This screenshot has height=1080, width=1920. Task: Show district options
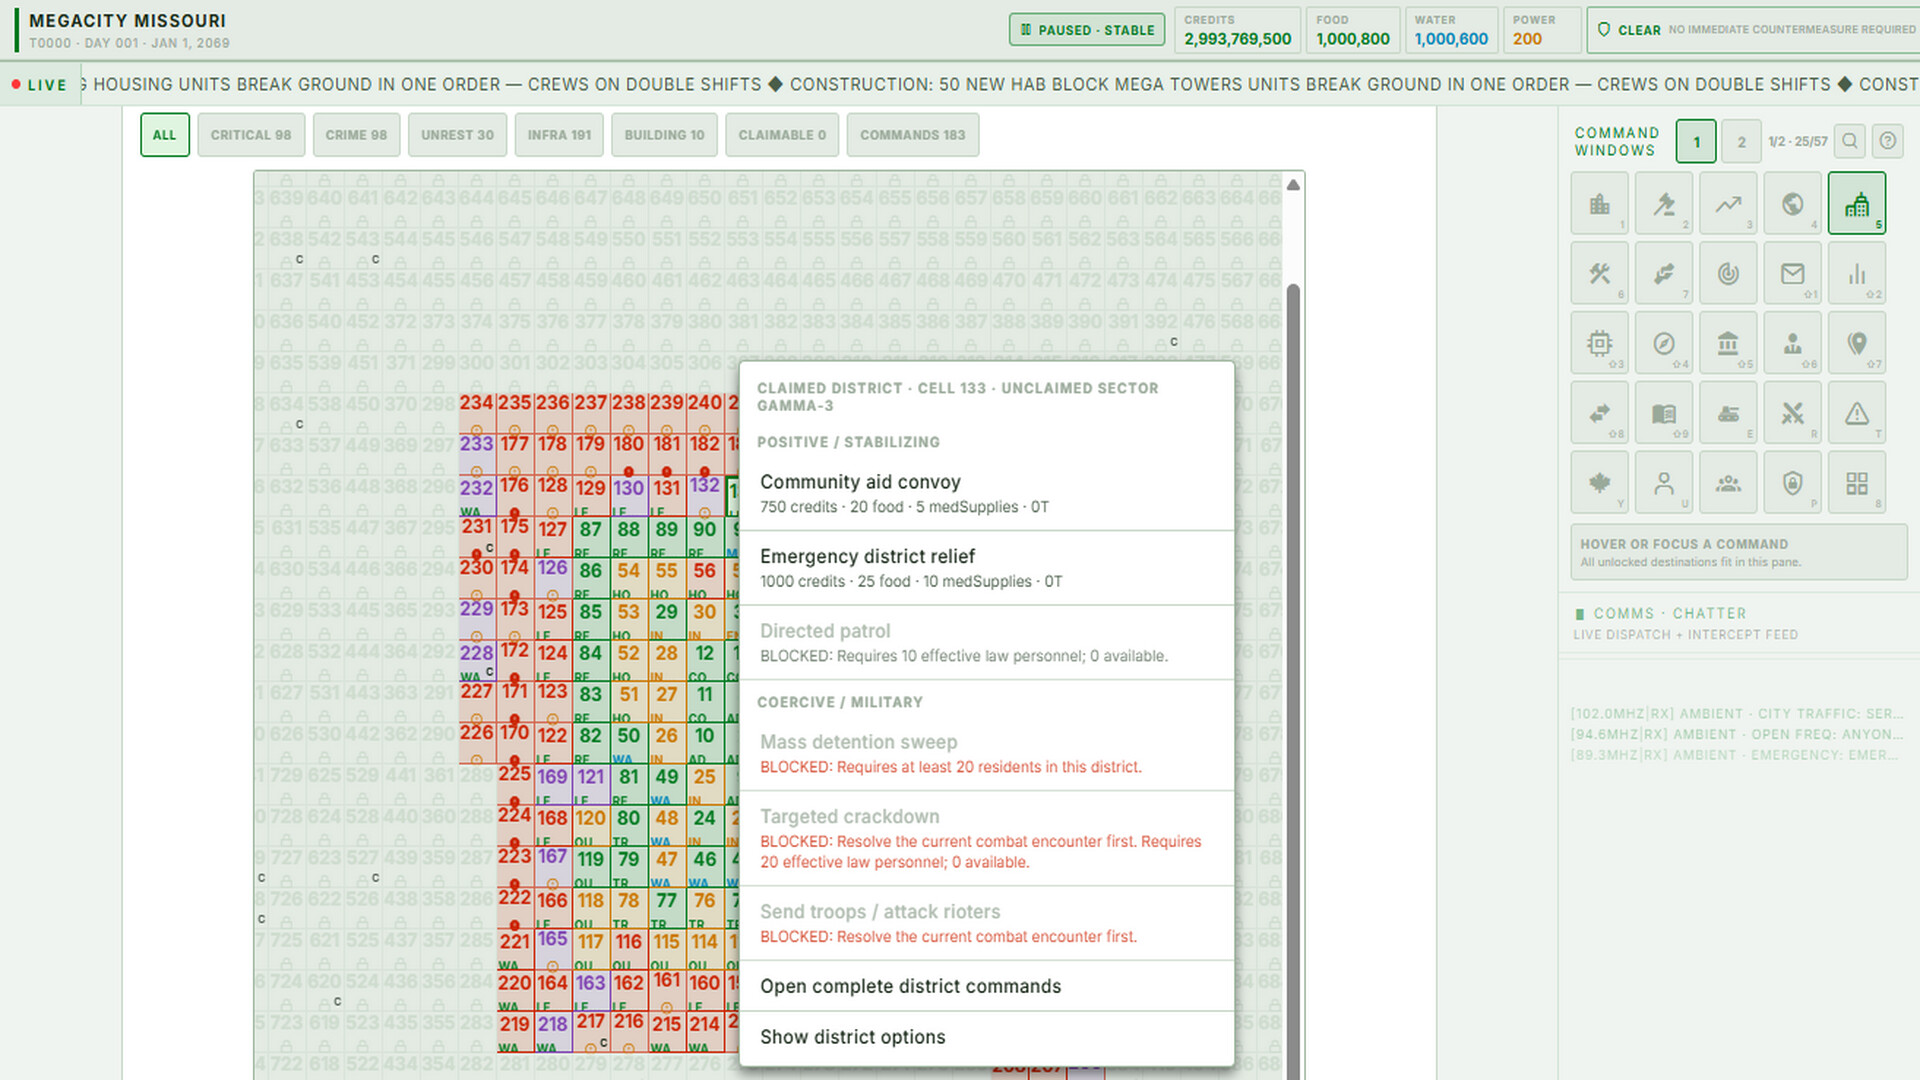986,1037
